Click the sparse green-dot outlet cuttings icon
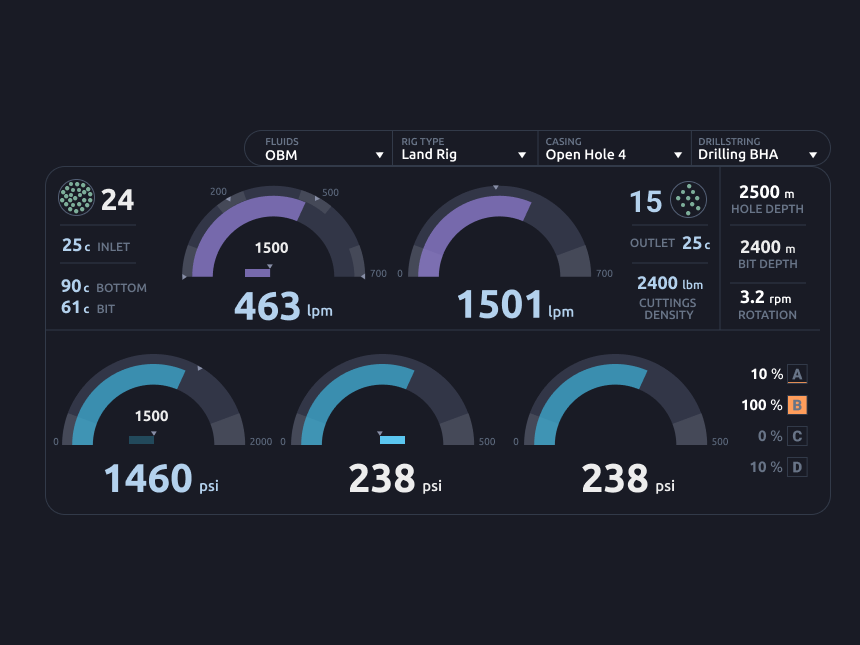 click(688, 199)
